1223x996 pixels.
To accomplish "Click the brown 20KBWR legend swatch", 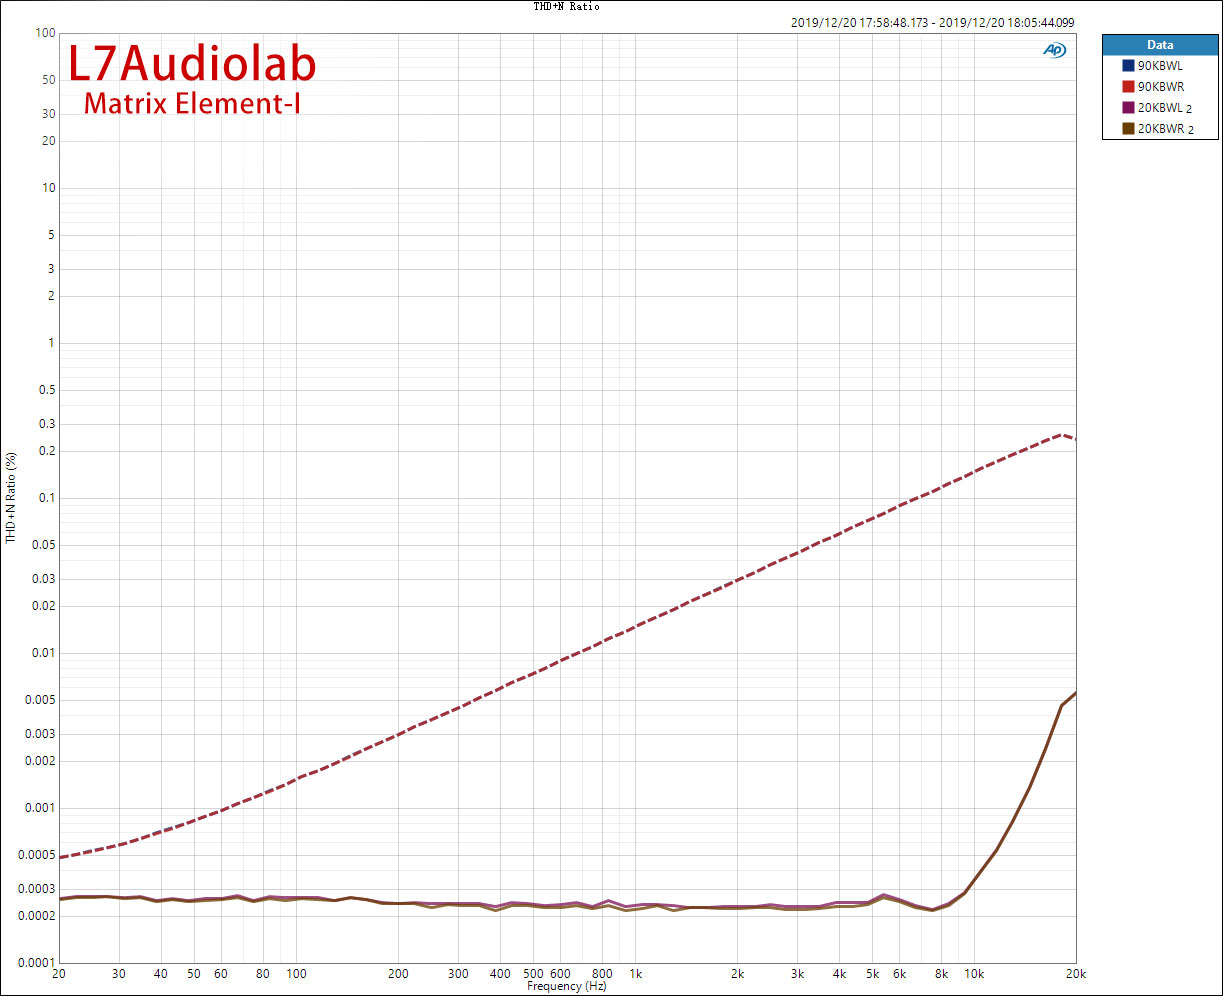I will click(1129, 129).
